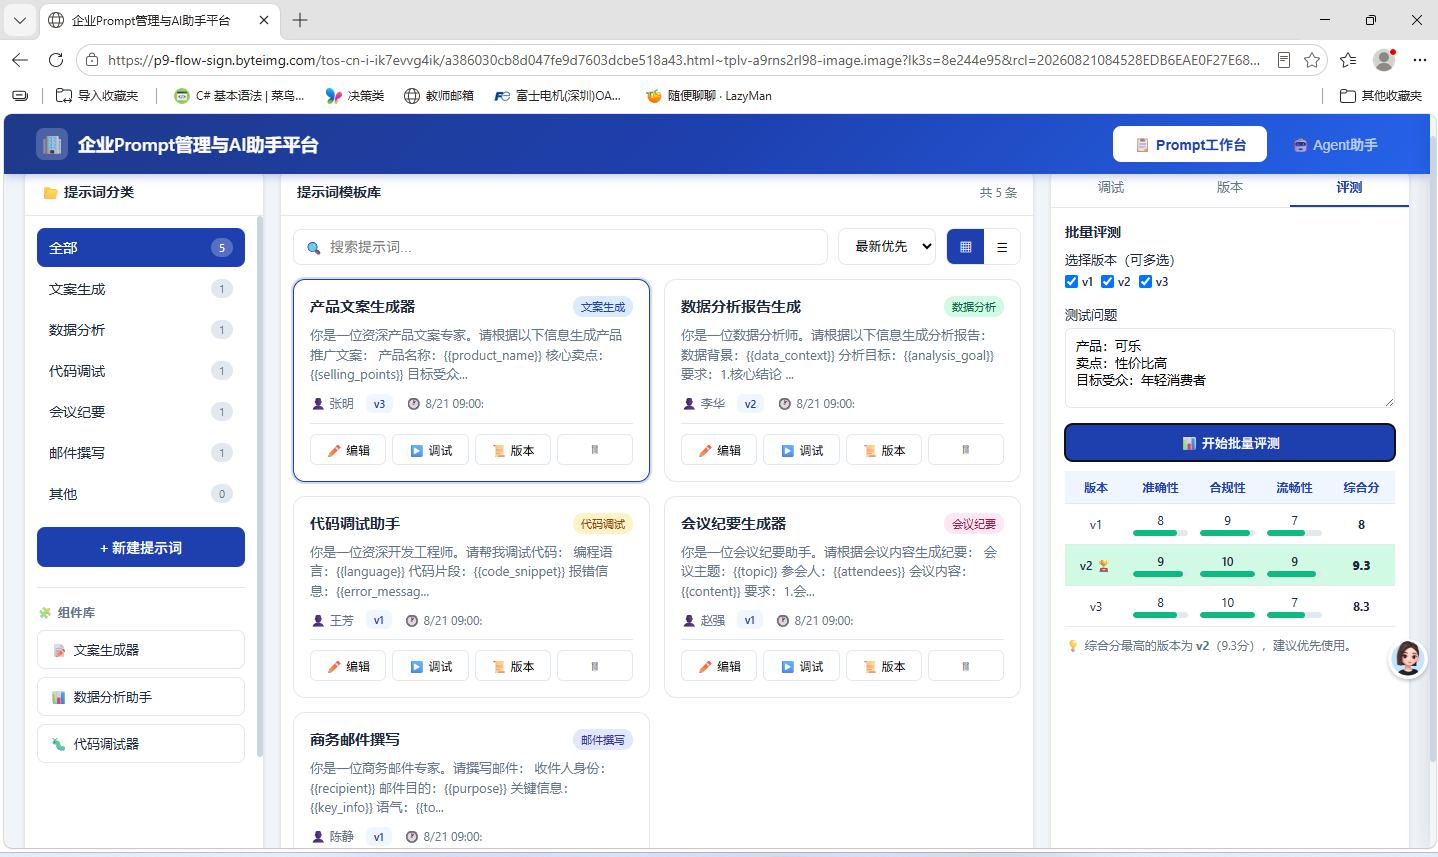Click the platform logo icon in header
Viewport: 1438px width, 857px height.
[52, 144]
